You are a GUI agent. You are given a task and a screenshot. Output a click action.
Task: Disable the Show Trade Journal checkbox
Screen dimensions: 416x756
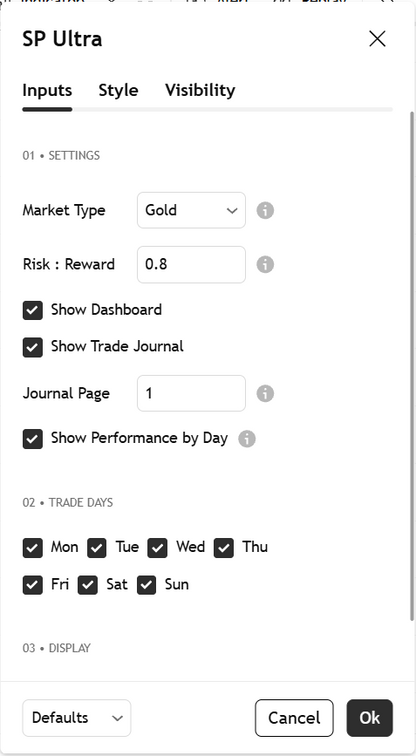[33, 347]
